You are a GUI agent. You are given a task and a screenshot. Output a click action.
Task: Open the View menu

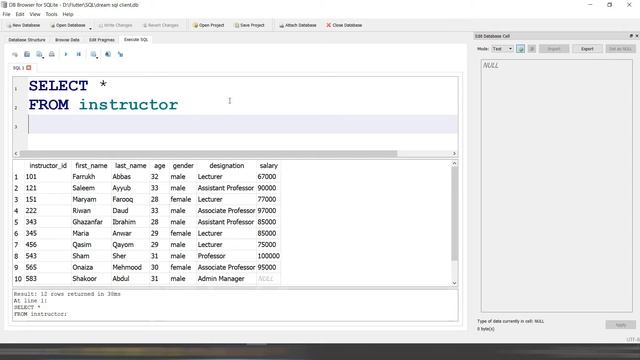[x=35, y=14]
